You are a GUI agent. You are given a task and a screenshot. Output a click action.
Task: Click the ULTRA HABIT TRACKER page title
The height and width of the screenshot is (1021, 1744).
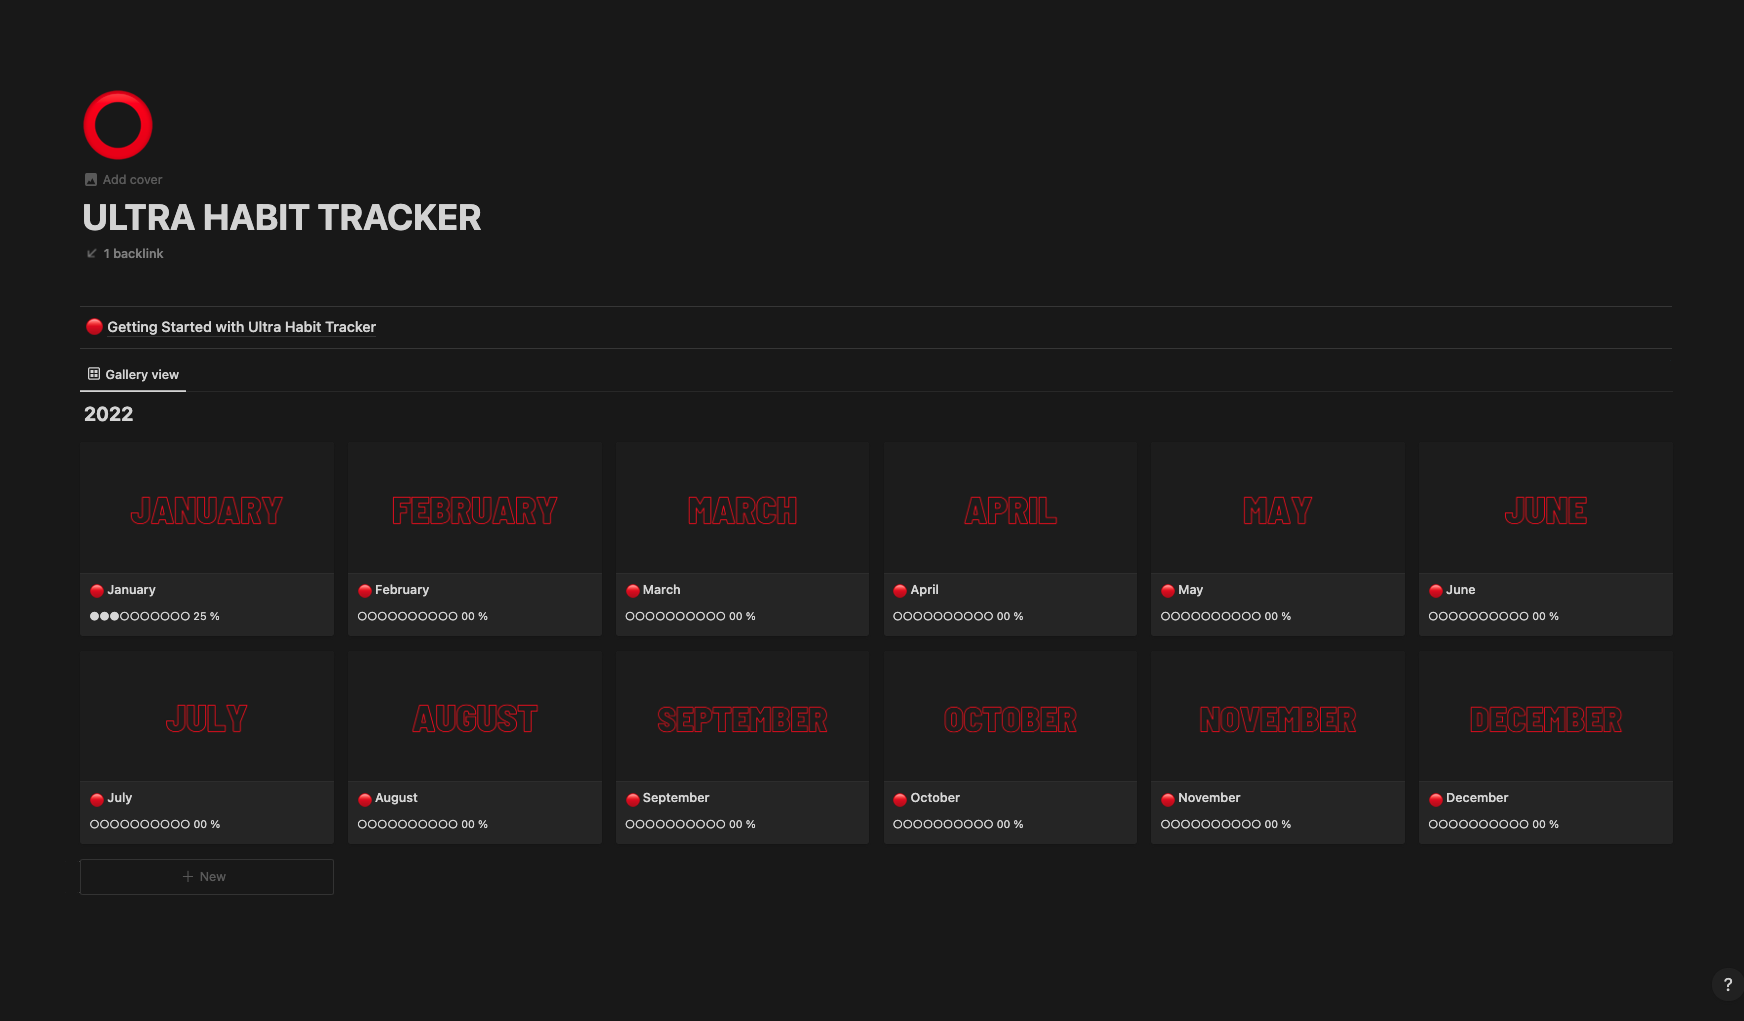click(282, 218)
